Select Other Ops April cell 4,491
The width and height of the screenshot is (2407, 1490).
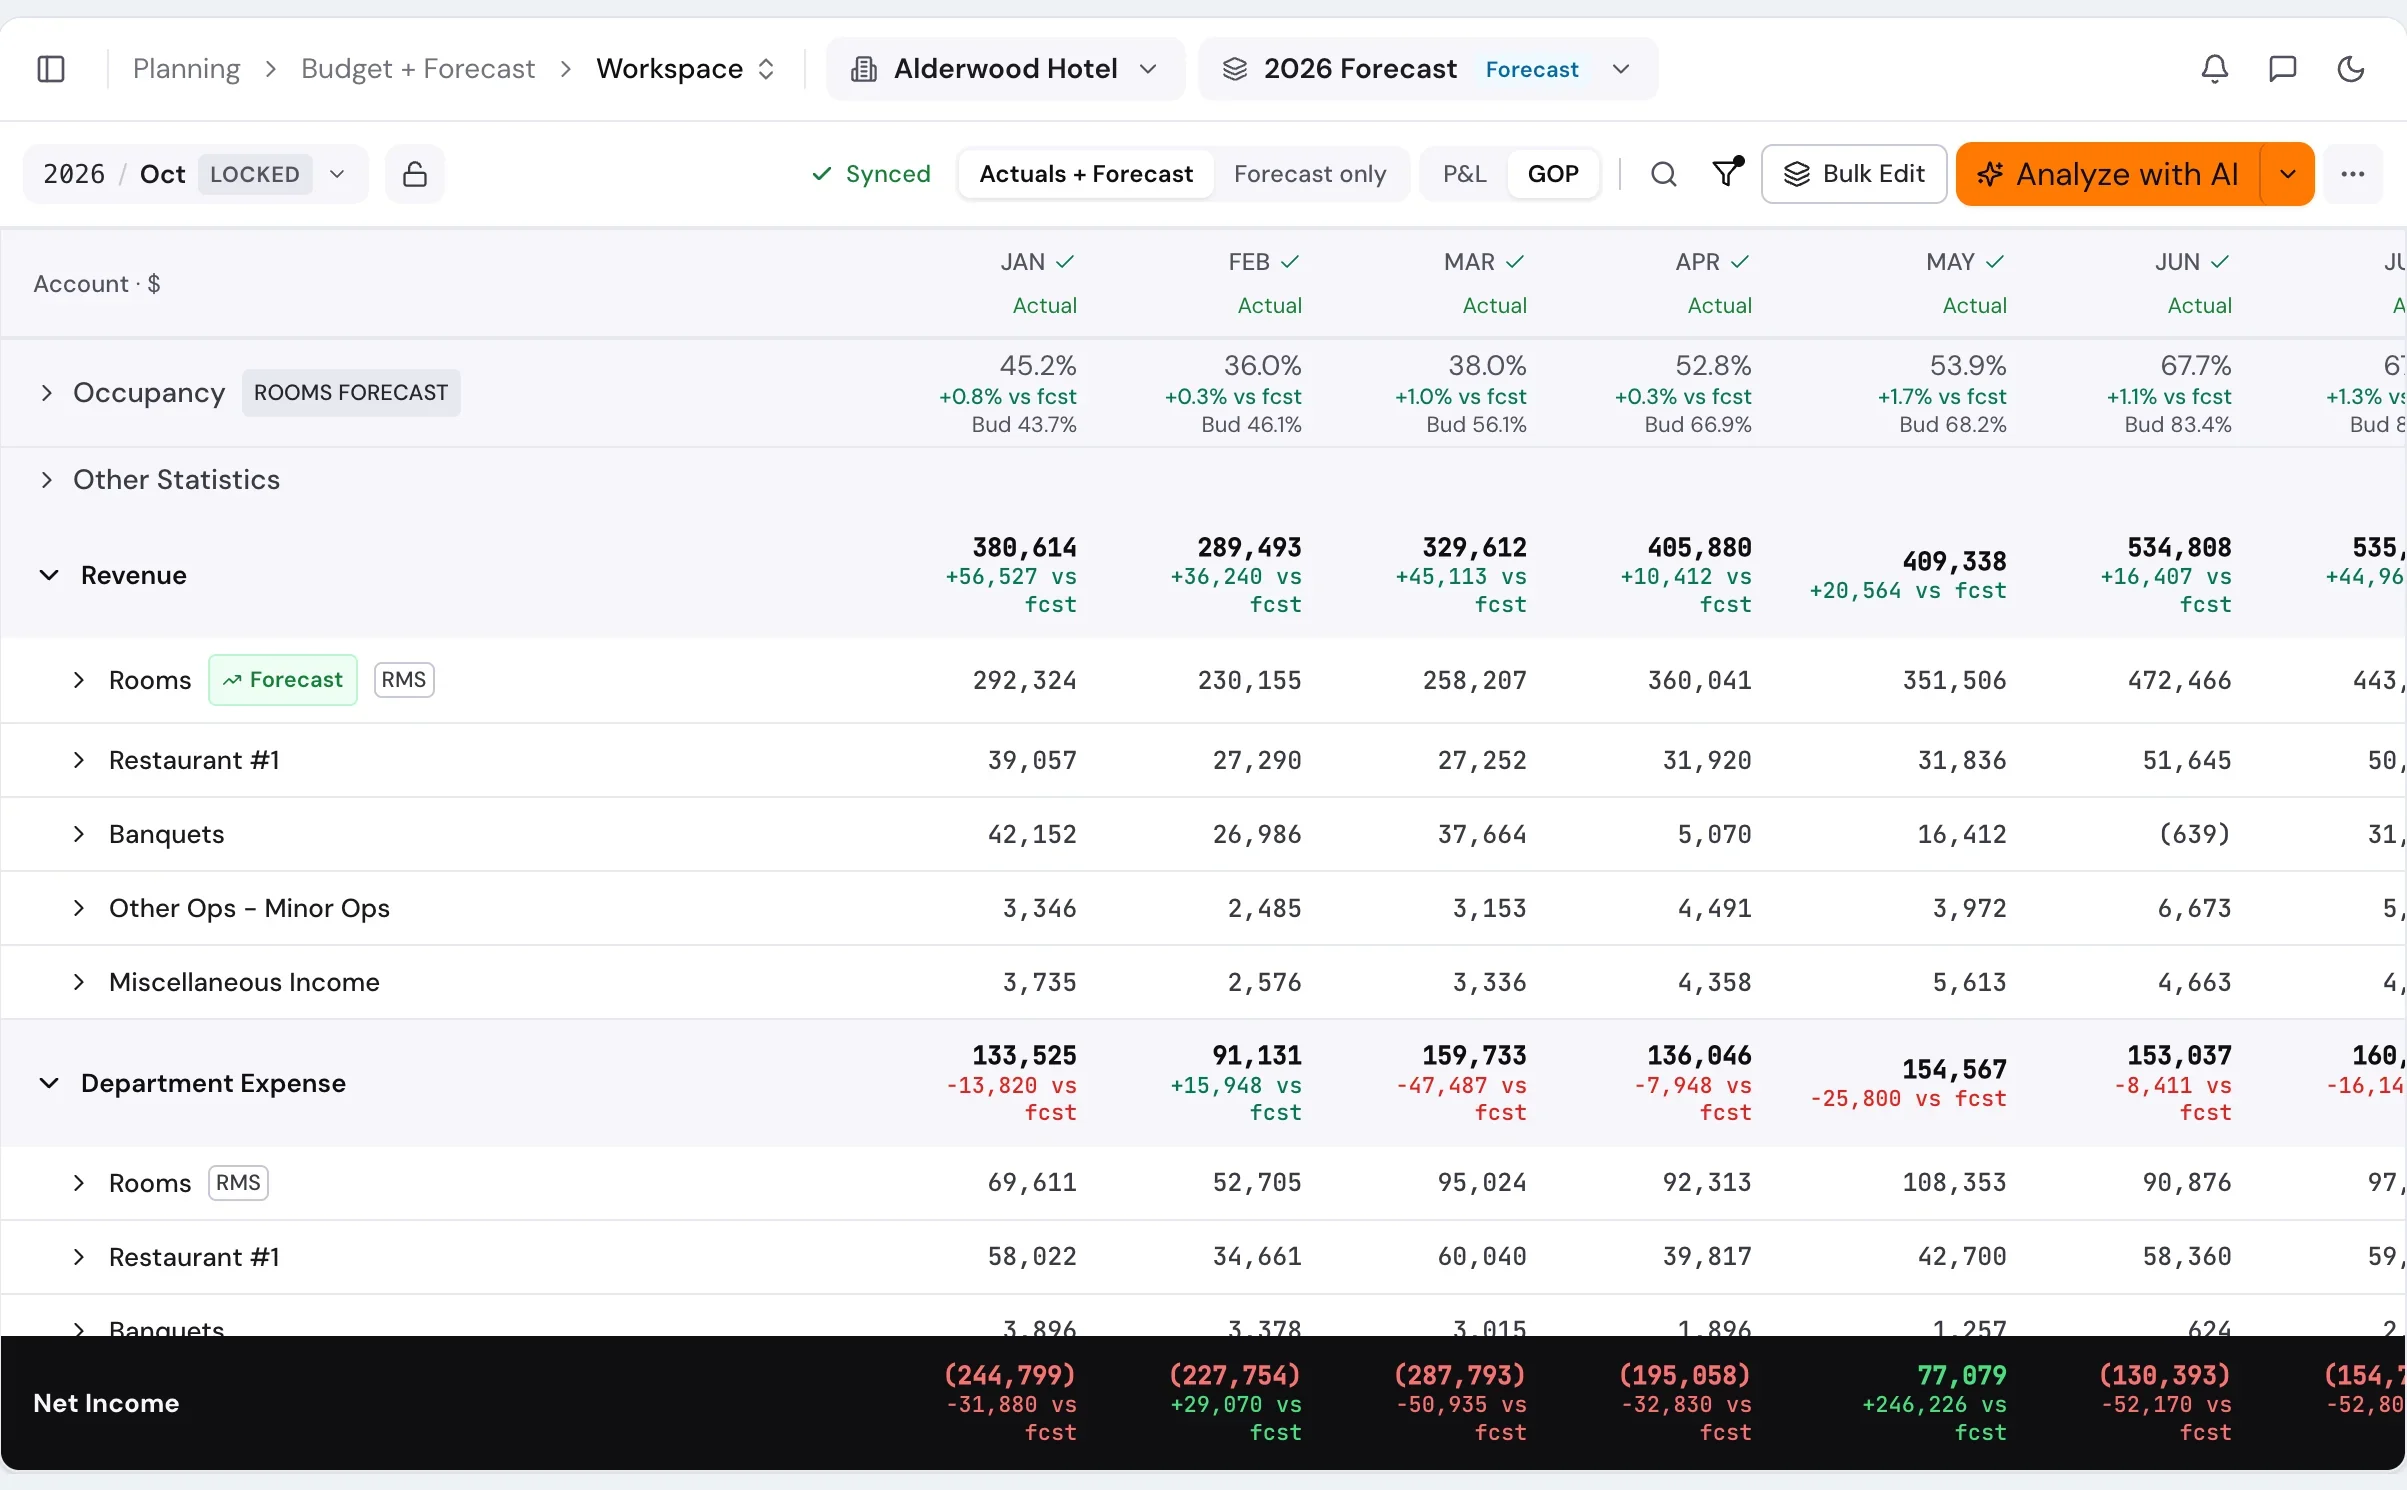pyautogui.click(x=1714, y=908)
